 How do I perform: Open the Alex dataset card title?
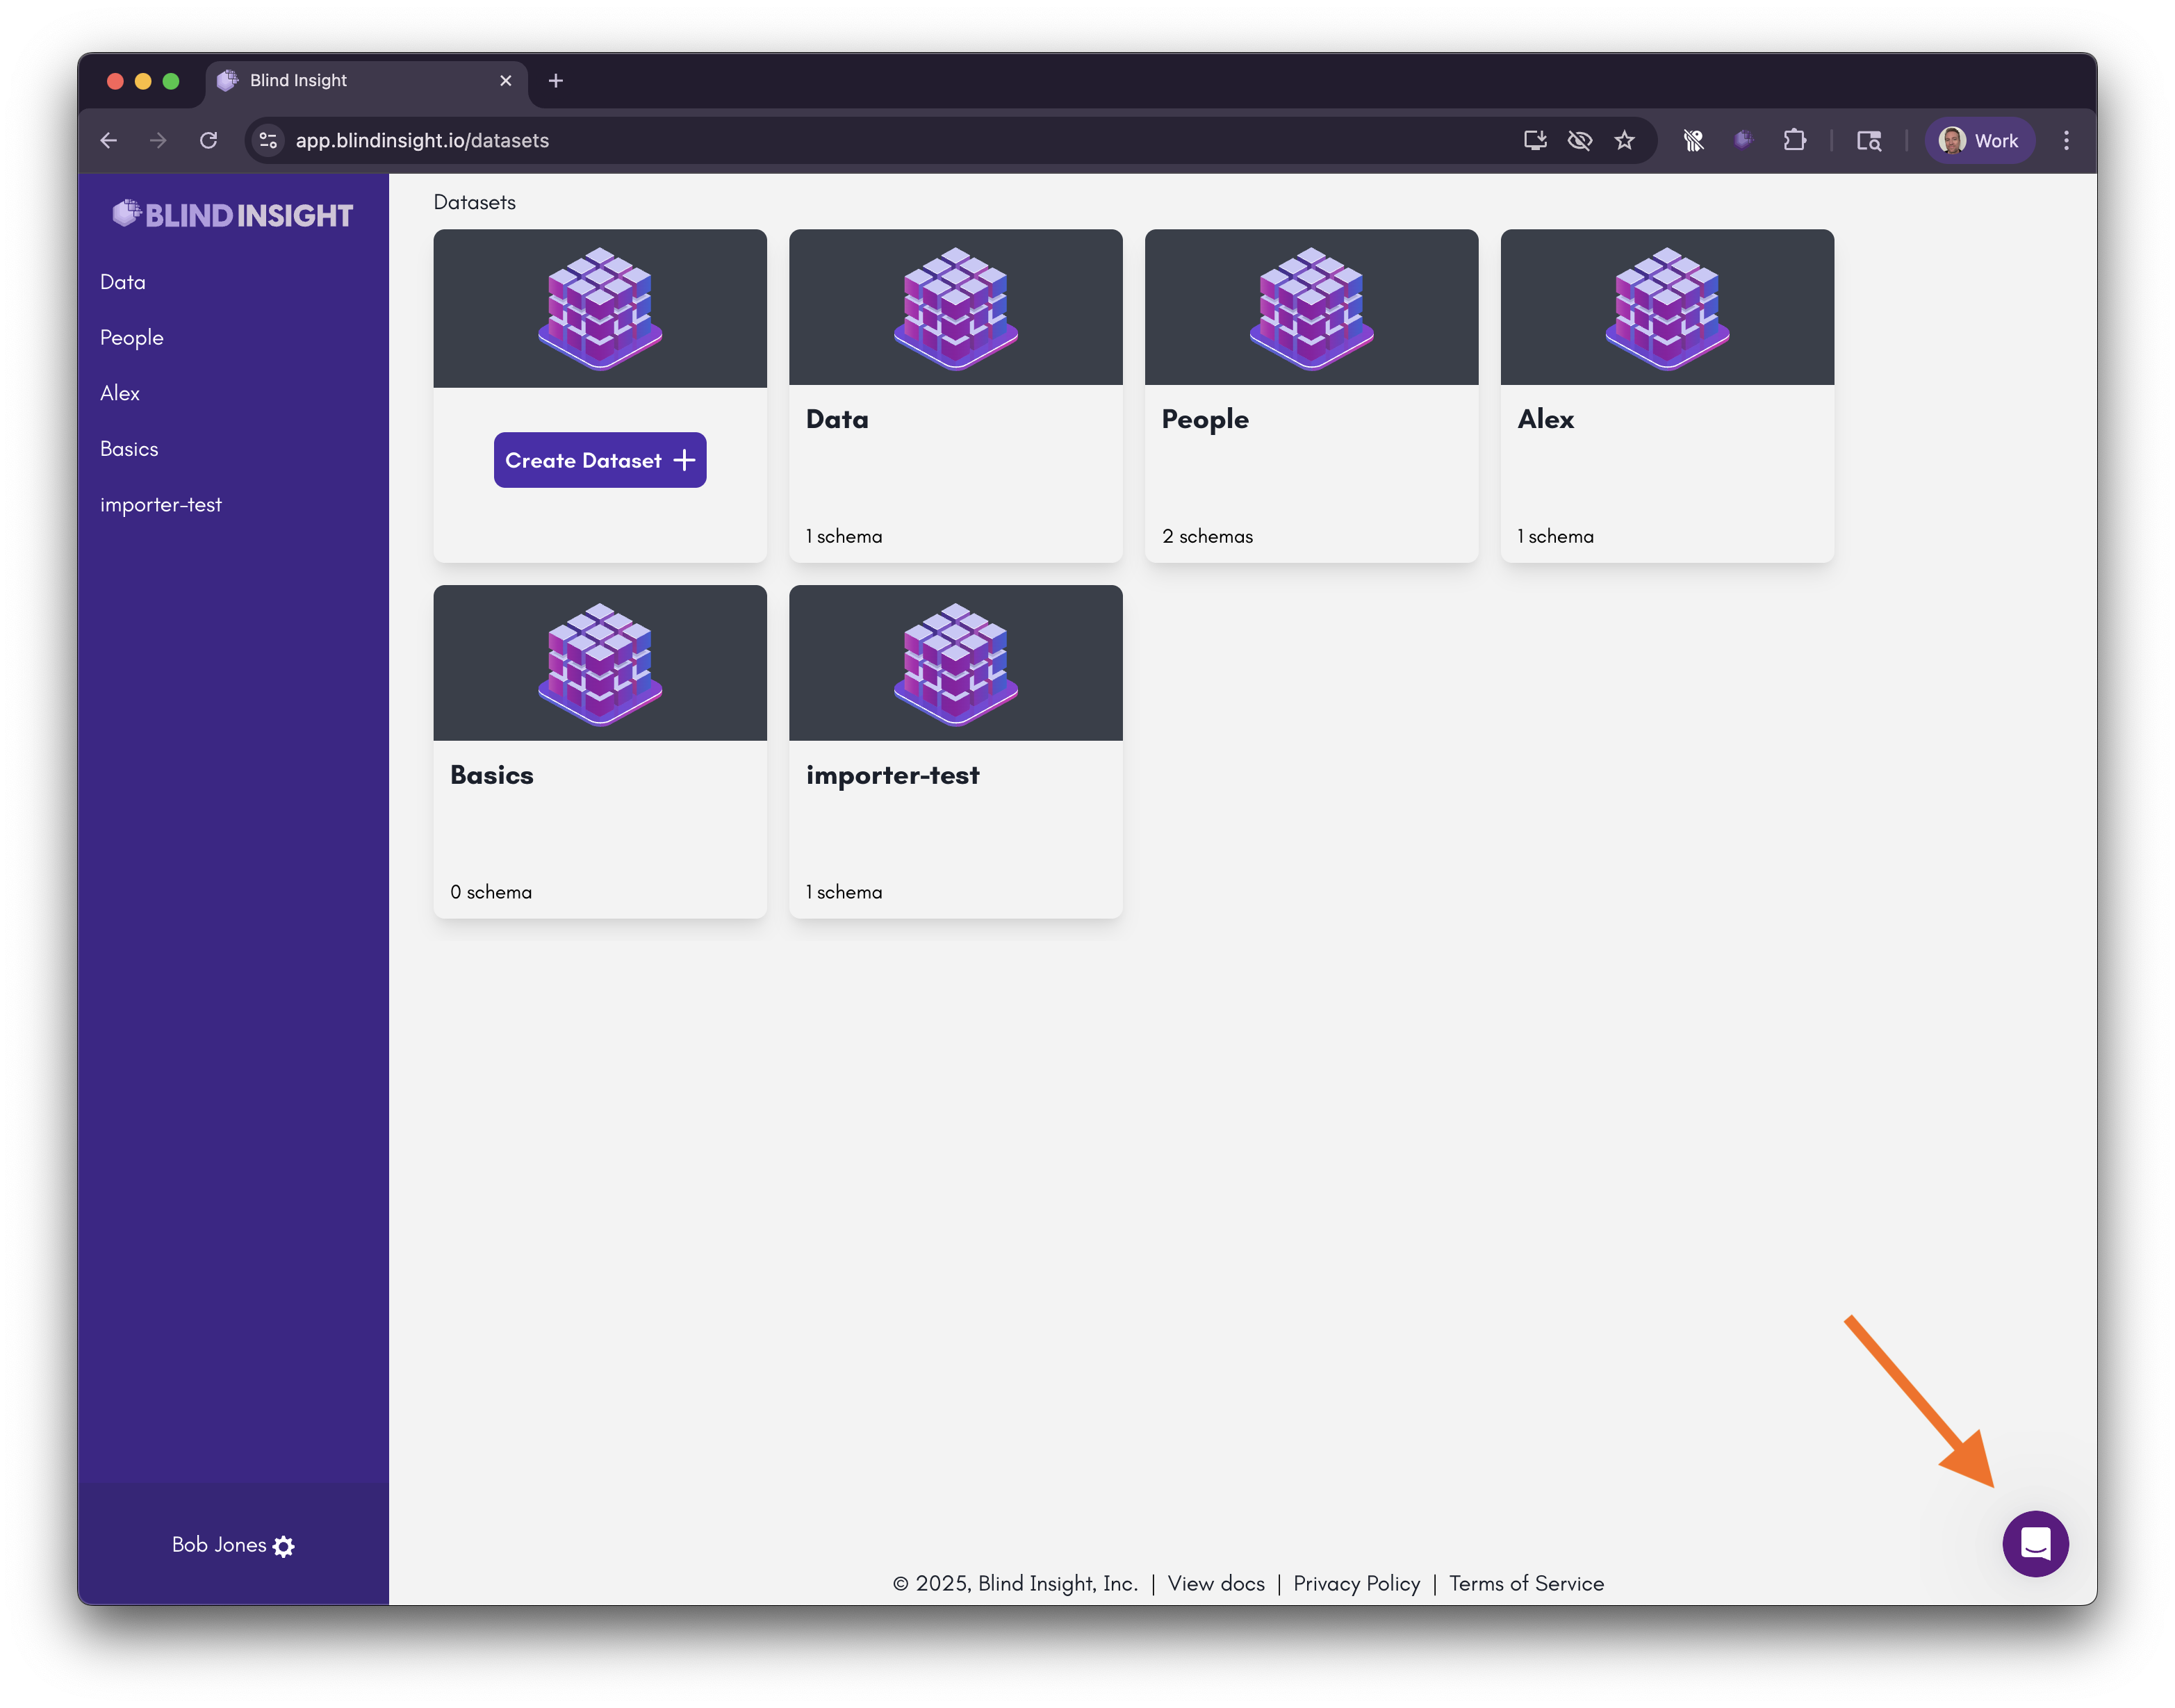coord(1545,419)
